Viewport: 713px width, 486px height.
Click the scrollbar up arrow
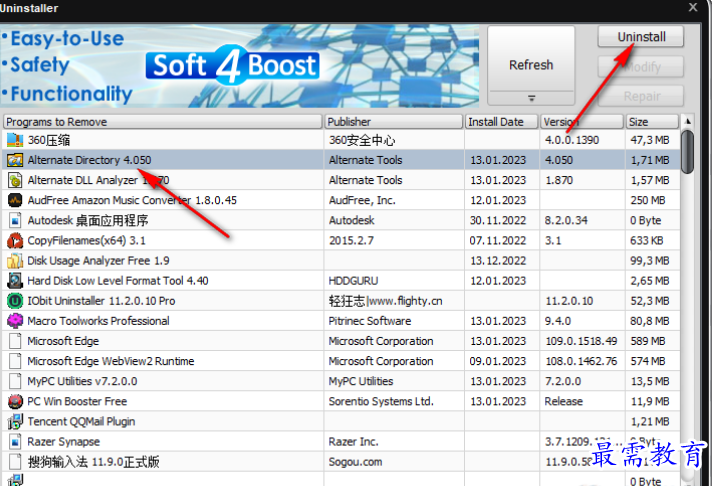[688, 121]
